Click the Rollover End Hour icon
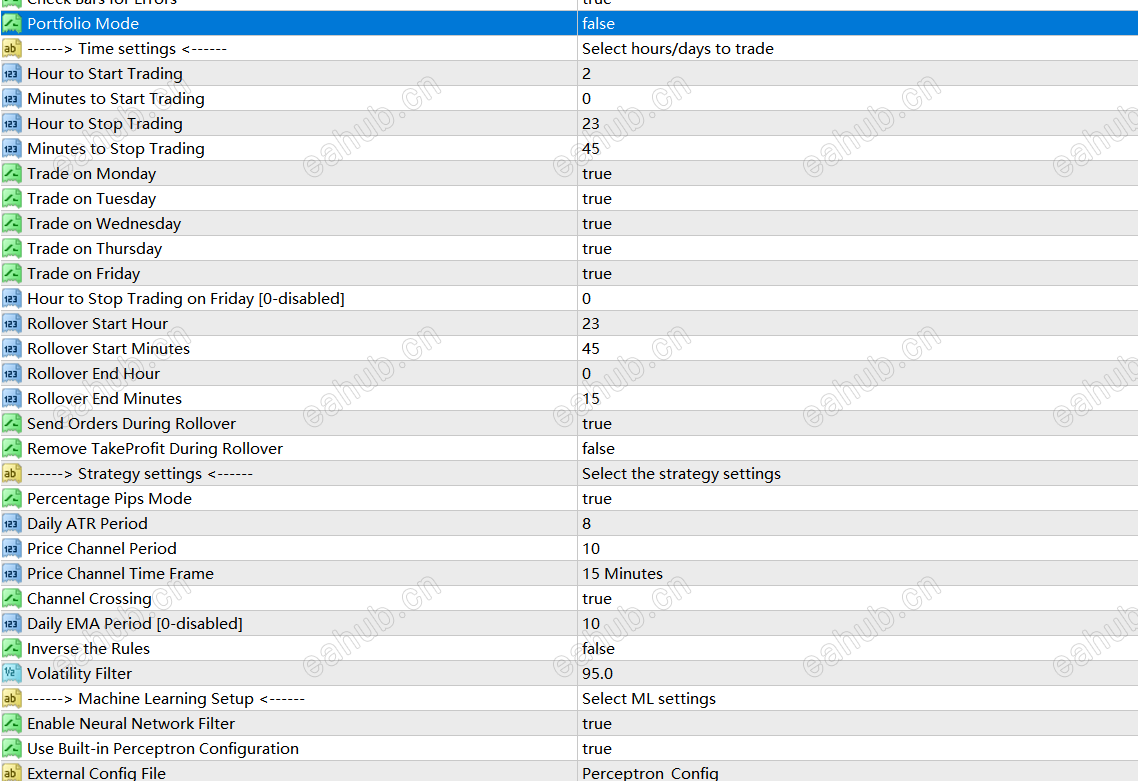This screenshot has width=1138, height=781. 12,374
